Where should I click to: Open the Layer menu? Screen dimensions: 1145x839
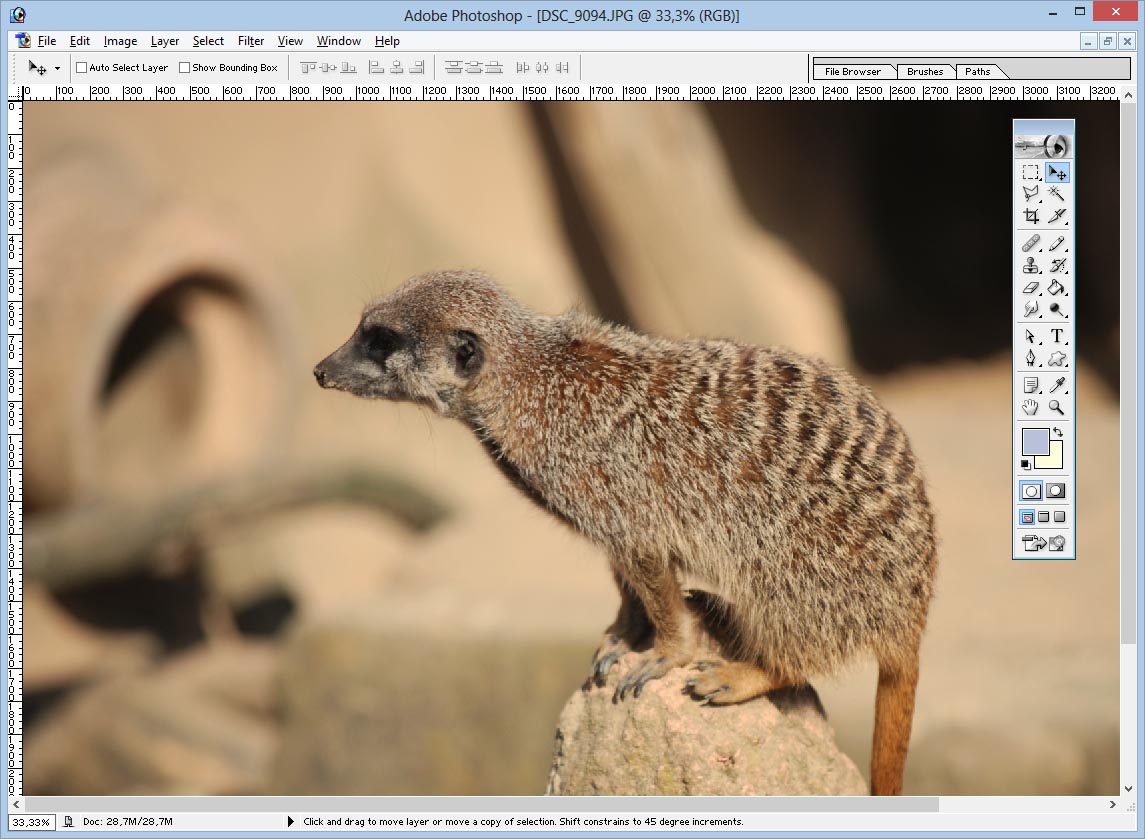coord(165,41)
